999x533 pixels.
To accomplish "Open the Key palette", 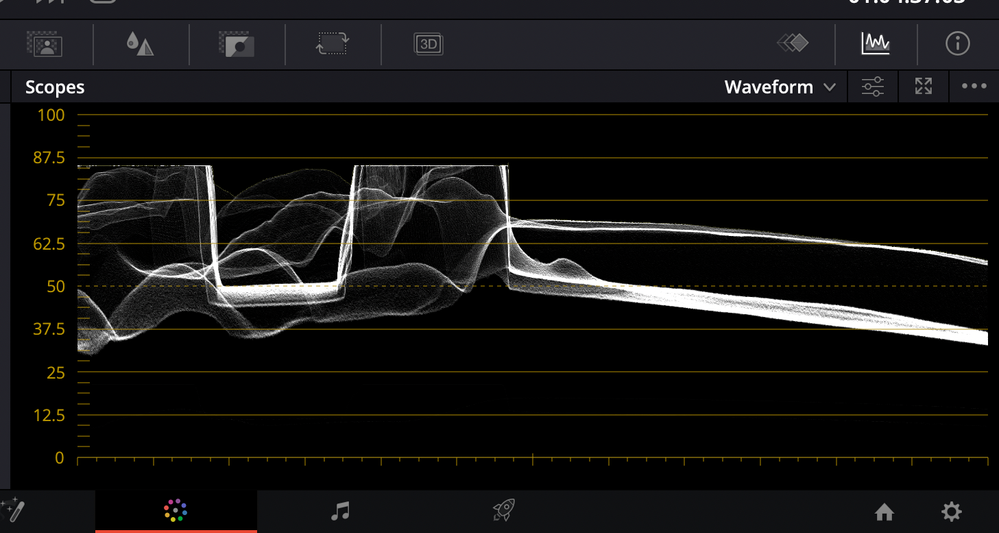I will (237, 44).
